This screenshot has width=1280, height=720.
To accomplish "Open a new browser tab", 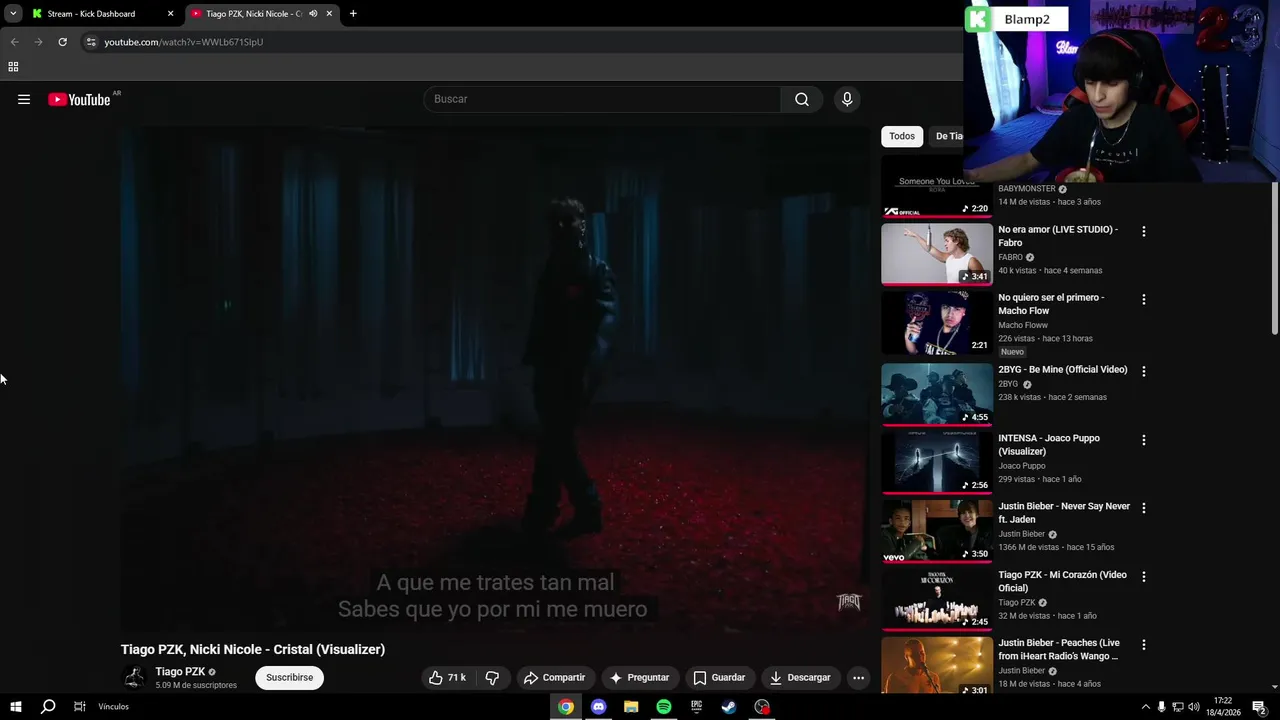I will [353, 14].
